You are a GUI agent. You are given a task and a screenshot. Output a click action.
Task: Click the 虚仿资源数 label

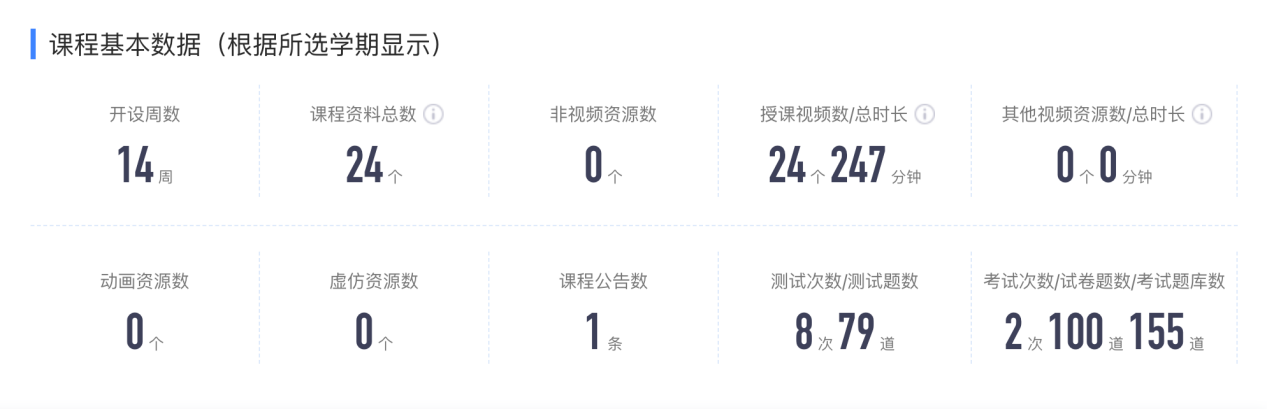click(x=374, y=281)
